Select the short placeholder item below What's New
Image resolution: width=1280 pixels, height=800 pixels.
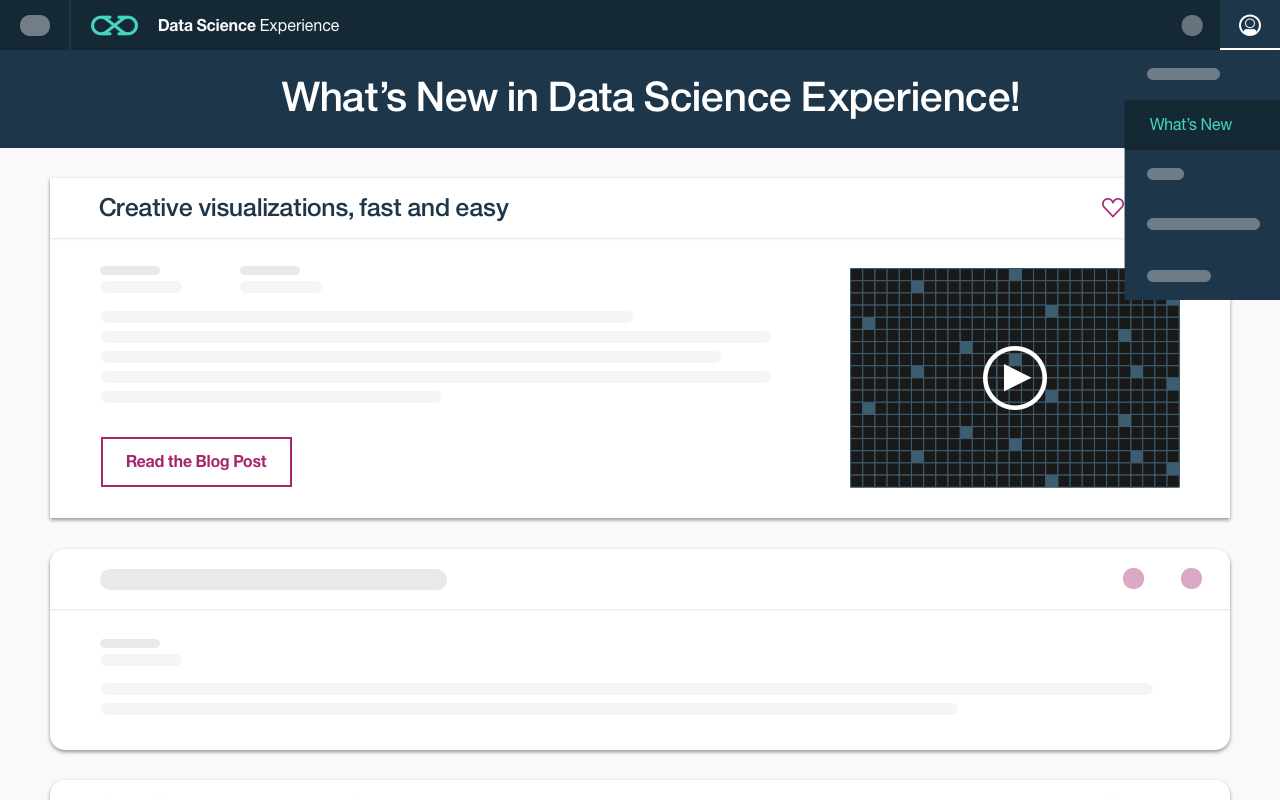coord(1165,174)
